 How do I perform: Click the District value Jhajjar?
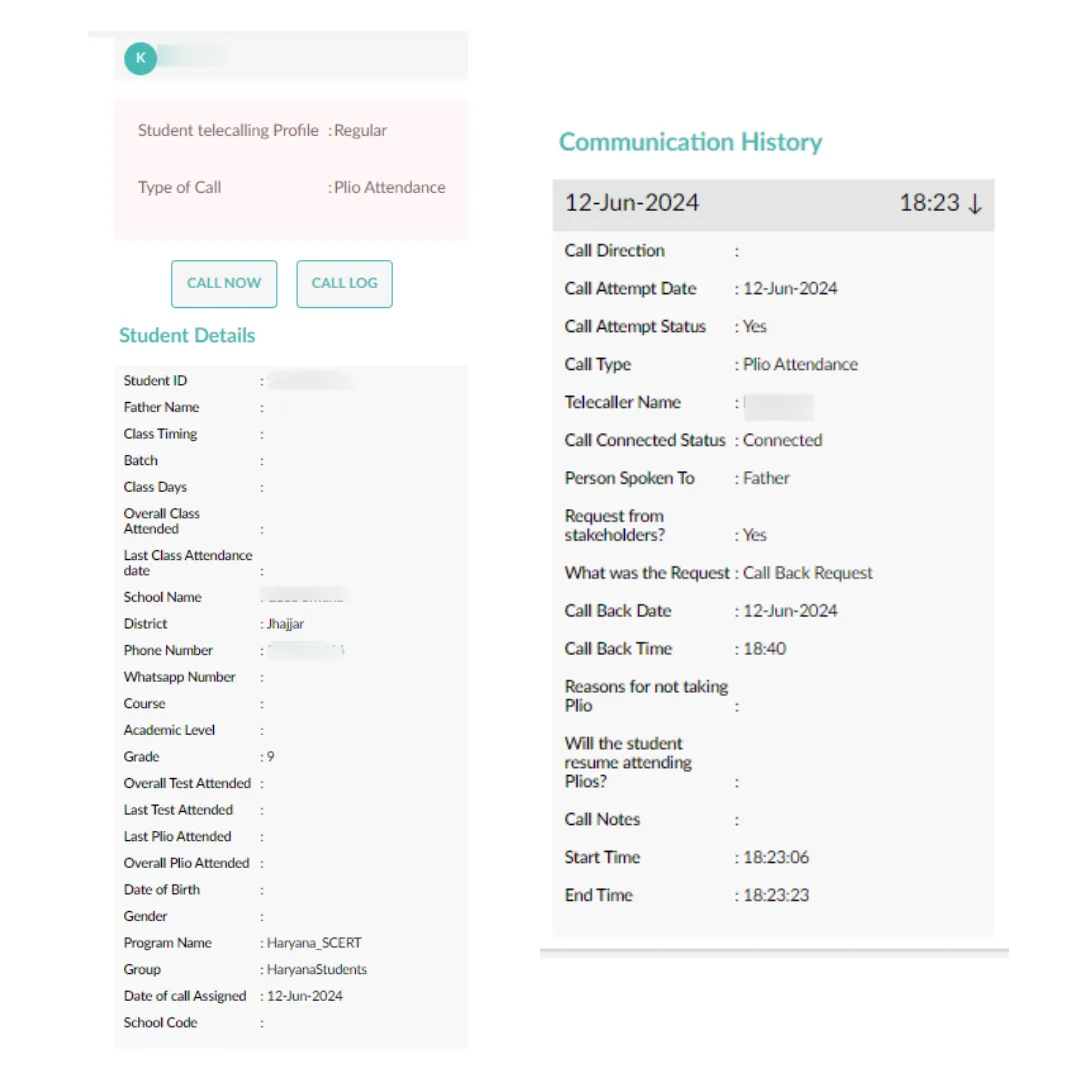point(285,624)
